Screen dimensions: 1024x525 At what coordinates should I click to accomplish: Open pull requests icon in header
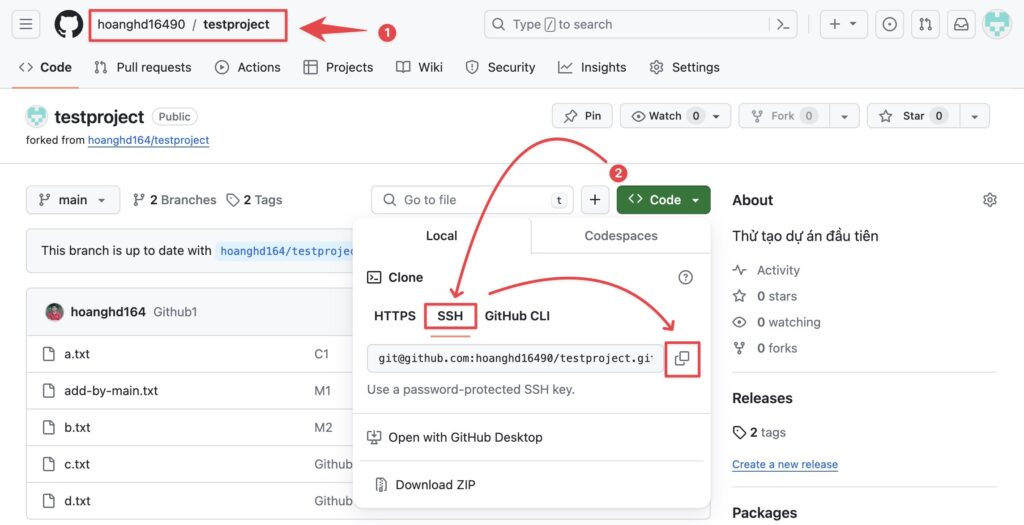[925, 25]
